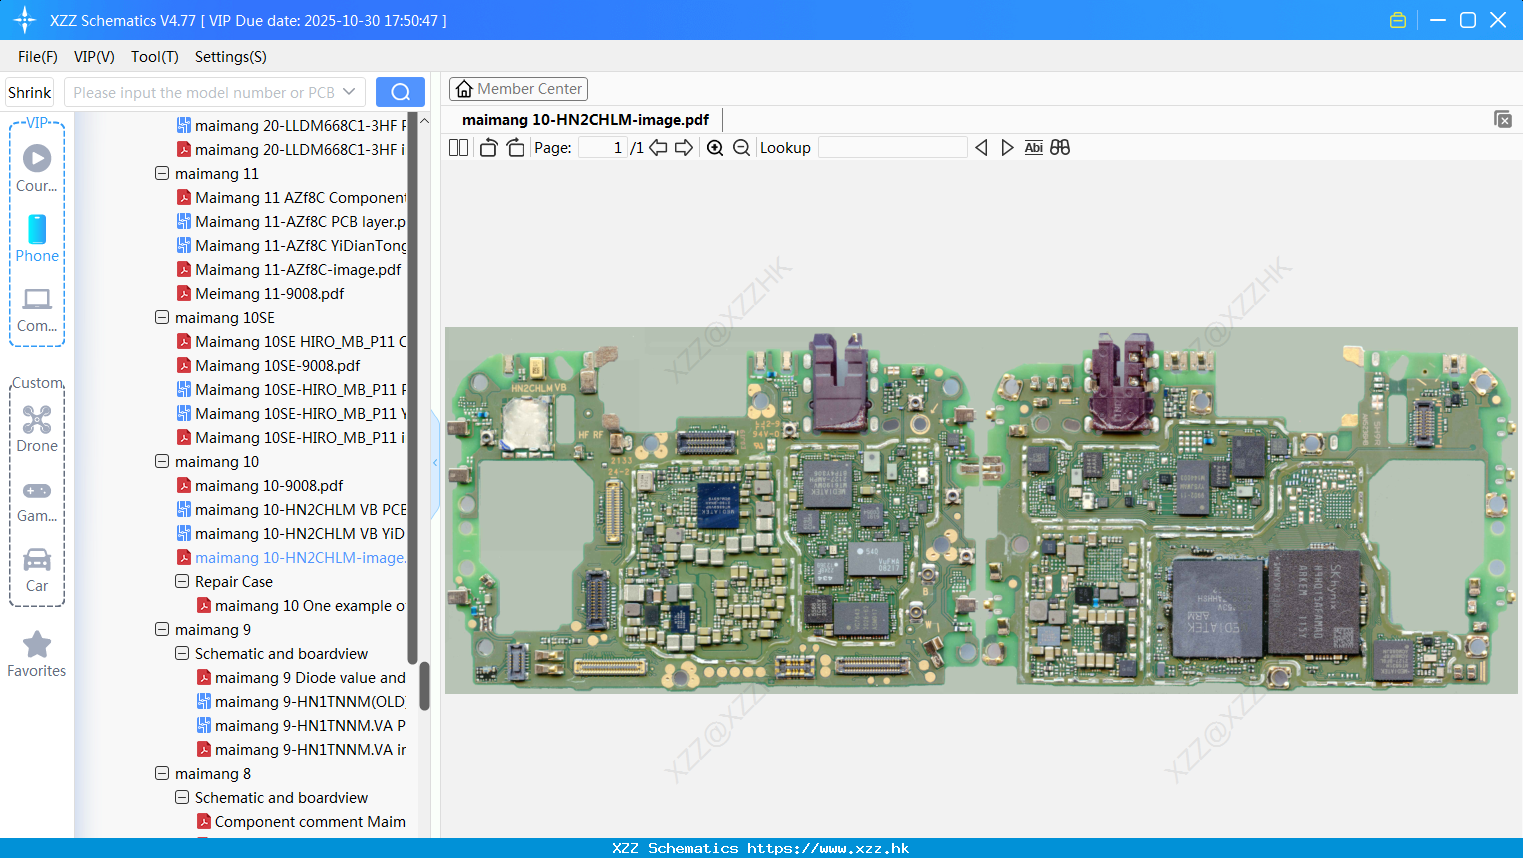Image resolution: width=1523 pixels, height=858 pixels.
Task: Select the Phone category
Action: click(37, 238)
